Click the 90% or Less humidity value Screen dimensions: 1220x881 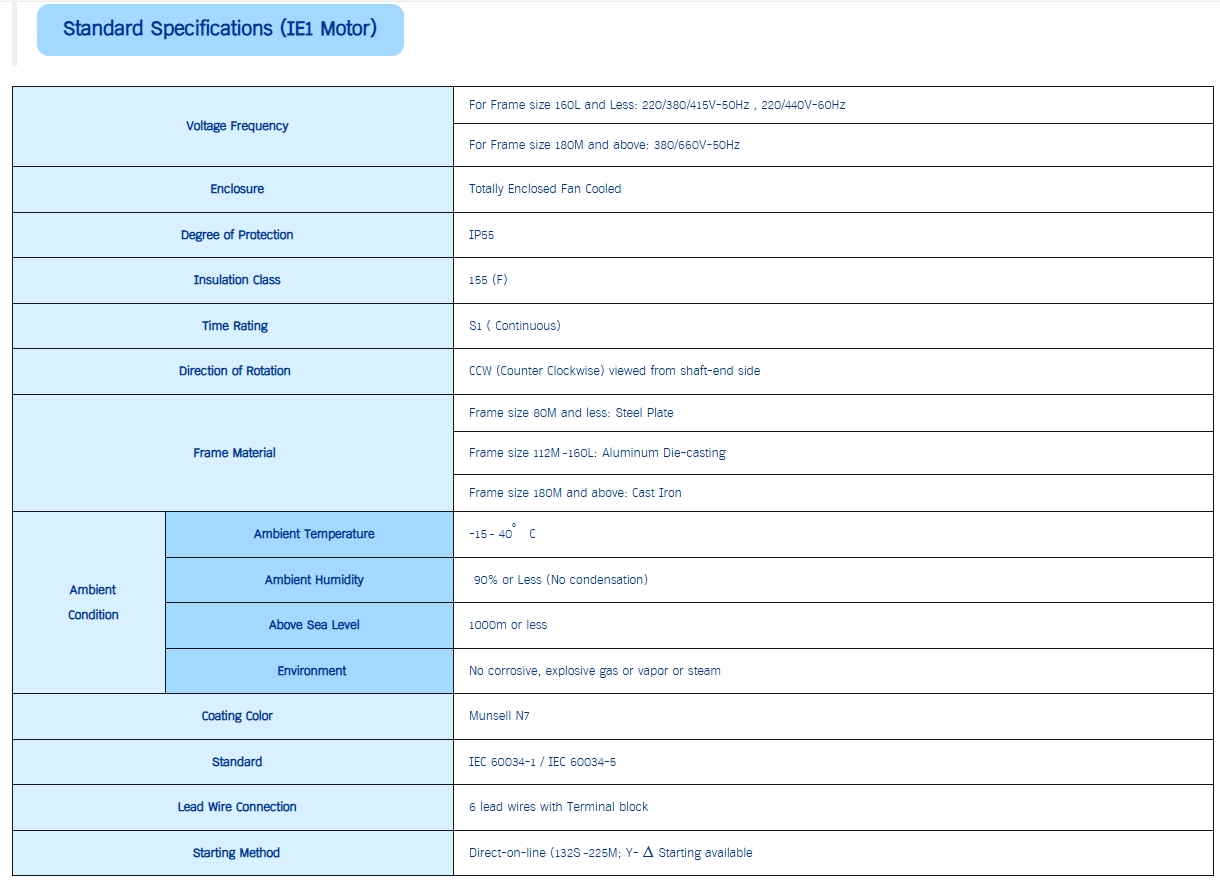coord(560,580)
